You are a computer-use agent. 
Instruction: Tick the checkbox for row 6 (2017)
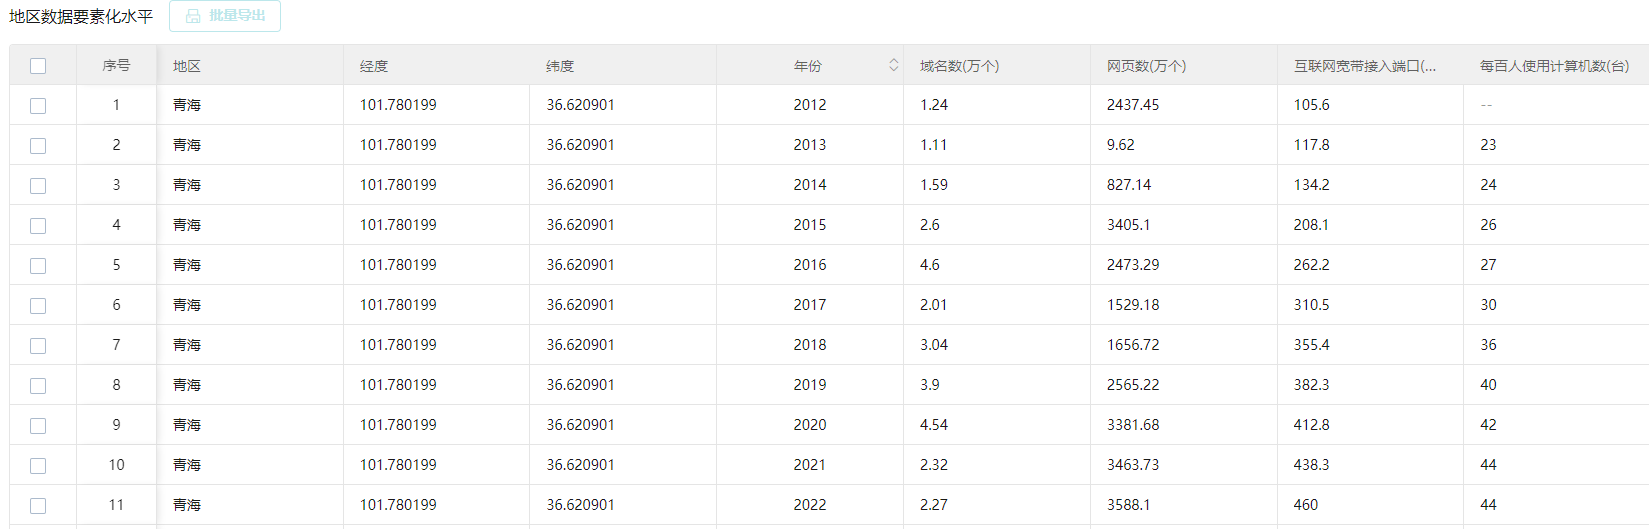[x=38, y=306]
